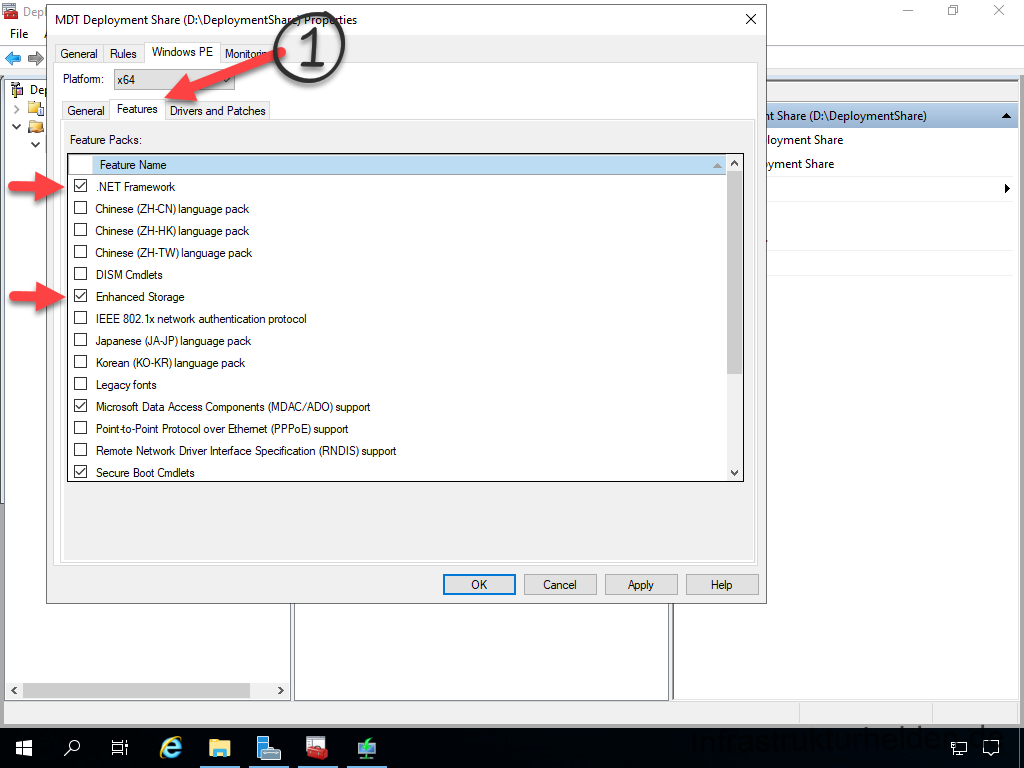Uncheck the .NET Framework feature pack
This screenshot has height=768, width=1024.
click(x=80, y=186)
